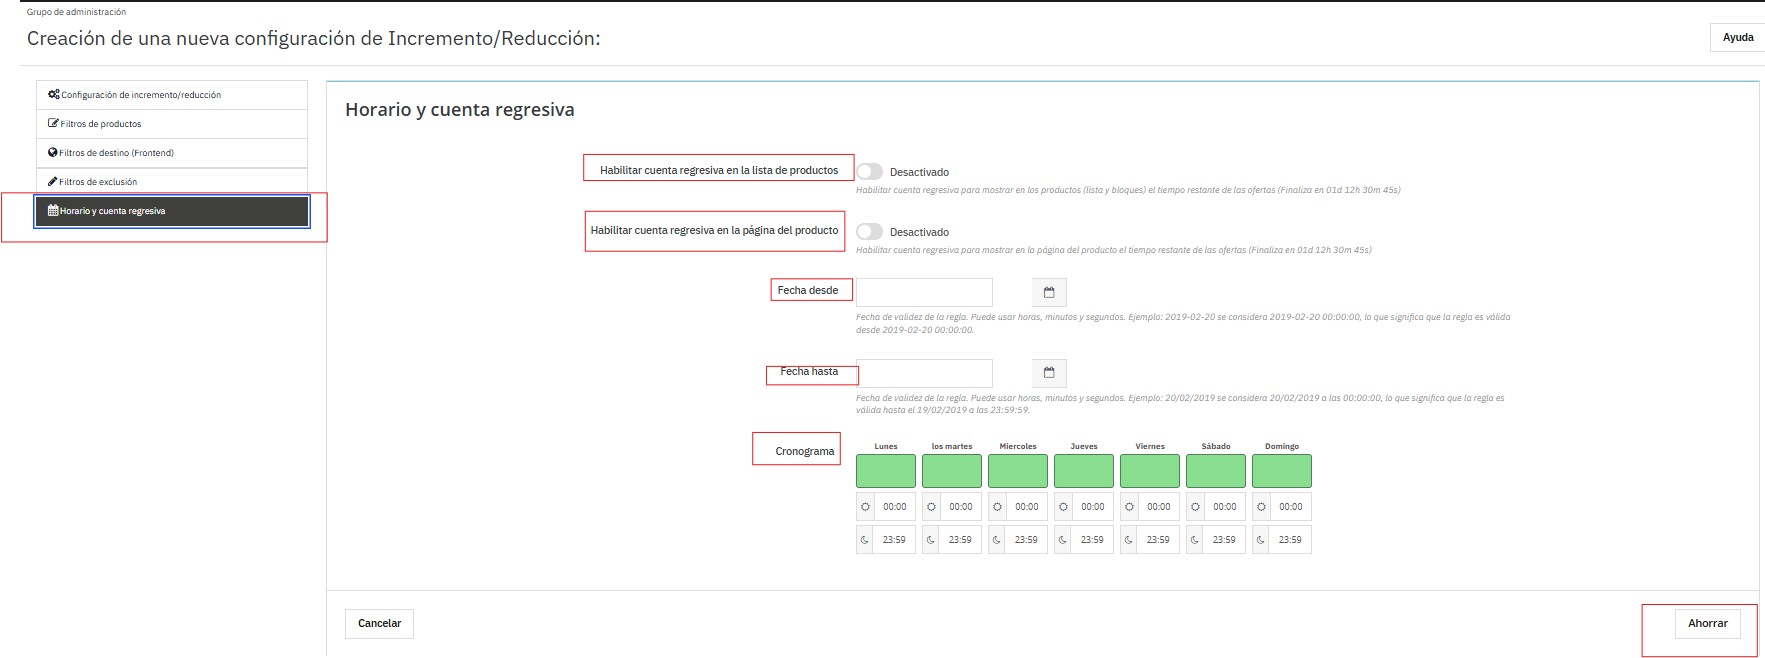This screenshot has height=658, width=1765.
Task: Enable countdown in product list toggle
Action: tap(870, 172)
